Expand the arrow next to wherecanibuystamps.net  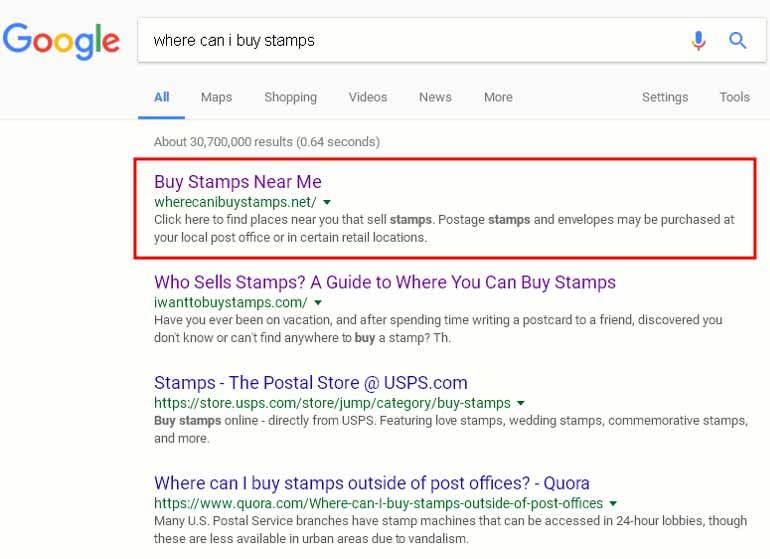click(x=327, y=202)
